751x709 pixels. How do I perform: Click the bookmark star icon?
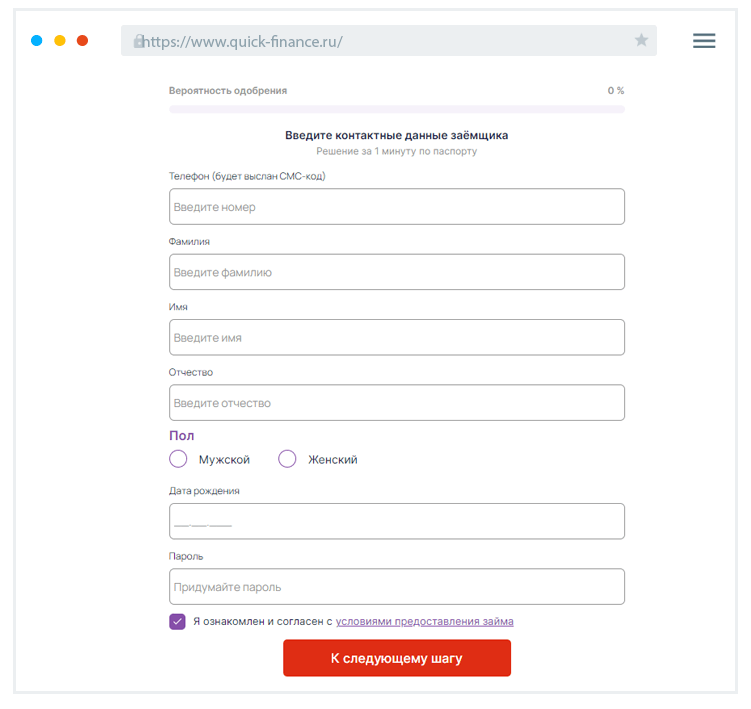pyautogui.click(x=641, y=41)
